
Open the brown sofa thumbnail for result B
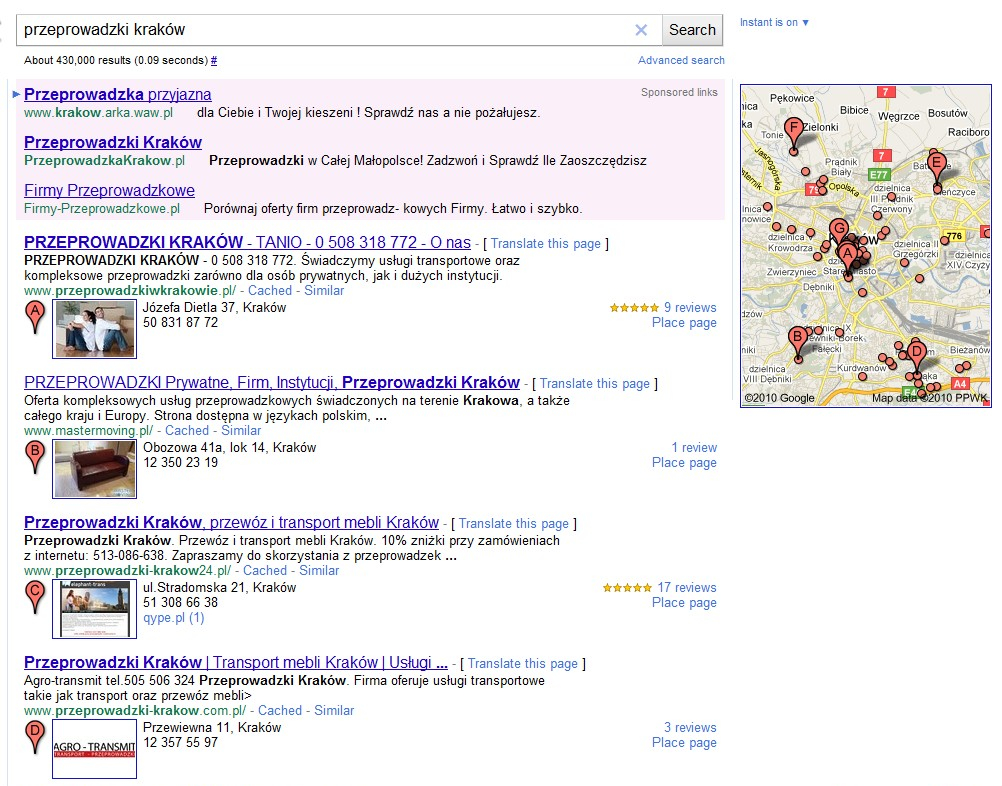pos(95,469)
